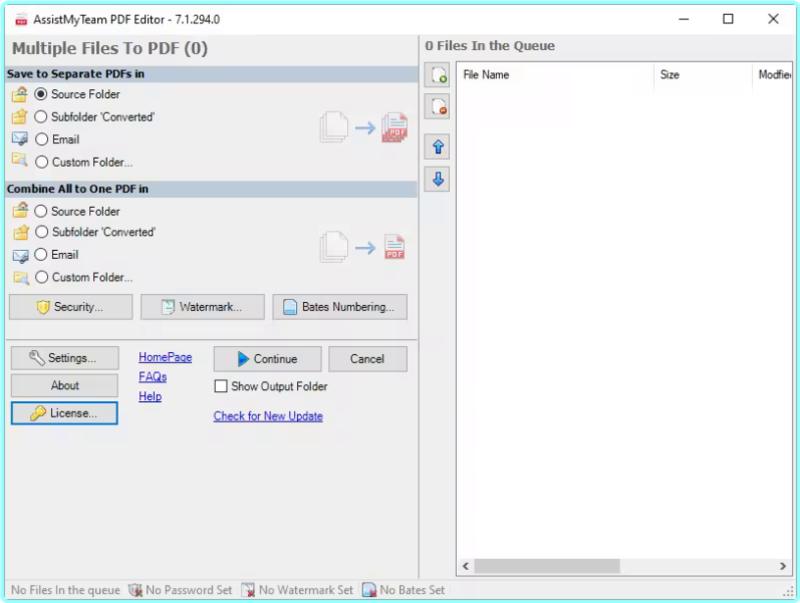
Task: Click the 'Multiple Files To PDF (0)' heading
Action: tap(110, 48)
